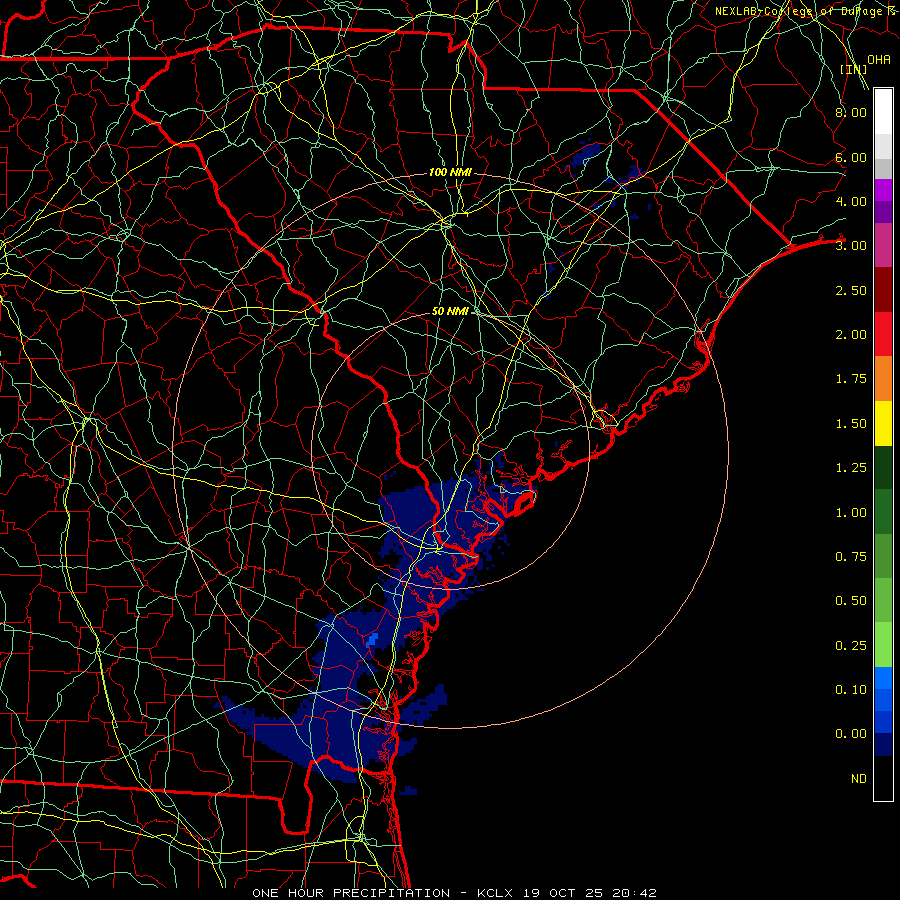
Task: Click the 2.50 legend value label
Action: coord(851,290)
